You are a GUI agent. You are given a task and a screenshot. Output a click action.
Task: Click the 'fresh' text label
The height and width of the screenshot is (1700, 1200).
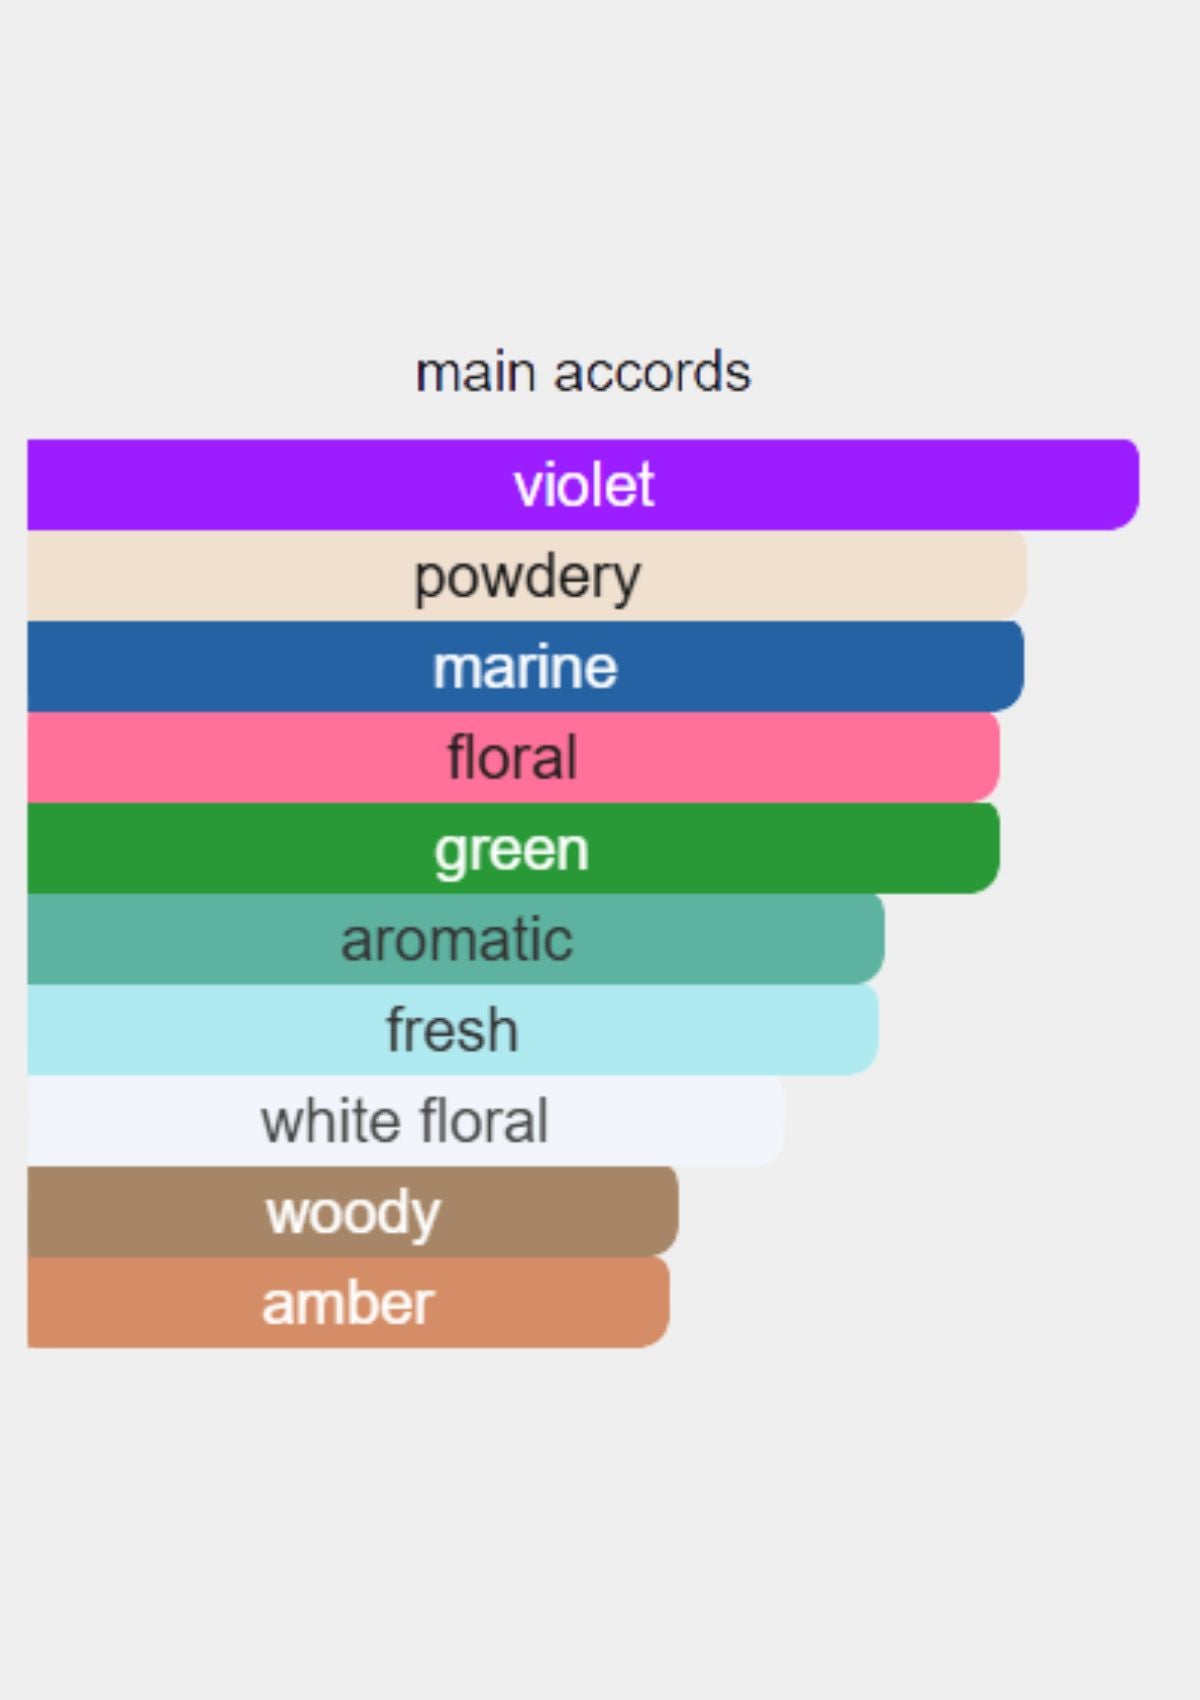click(x=452, y=1030)
